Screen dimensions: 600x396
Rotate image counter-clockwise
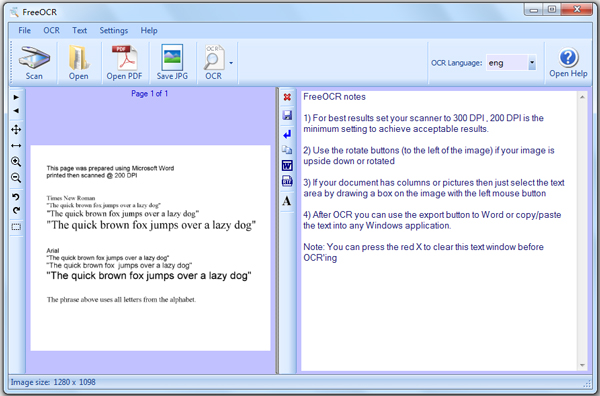coord(16,197)
